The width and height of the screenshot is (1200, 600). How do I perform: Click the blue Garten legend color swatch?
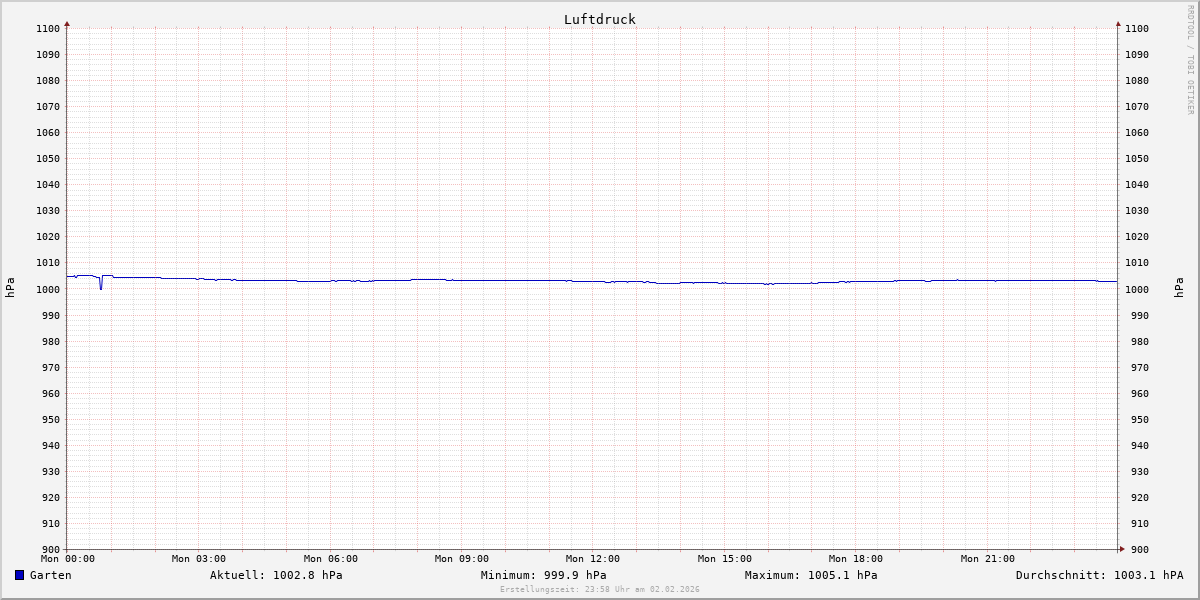click(19, 575)
